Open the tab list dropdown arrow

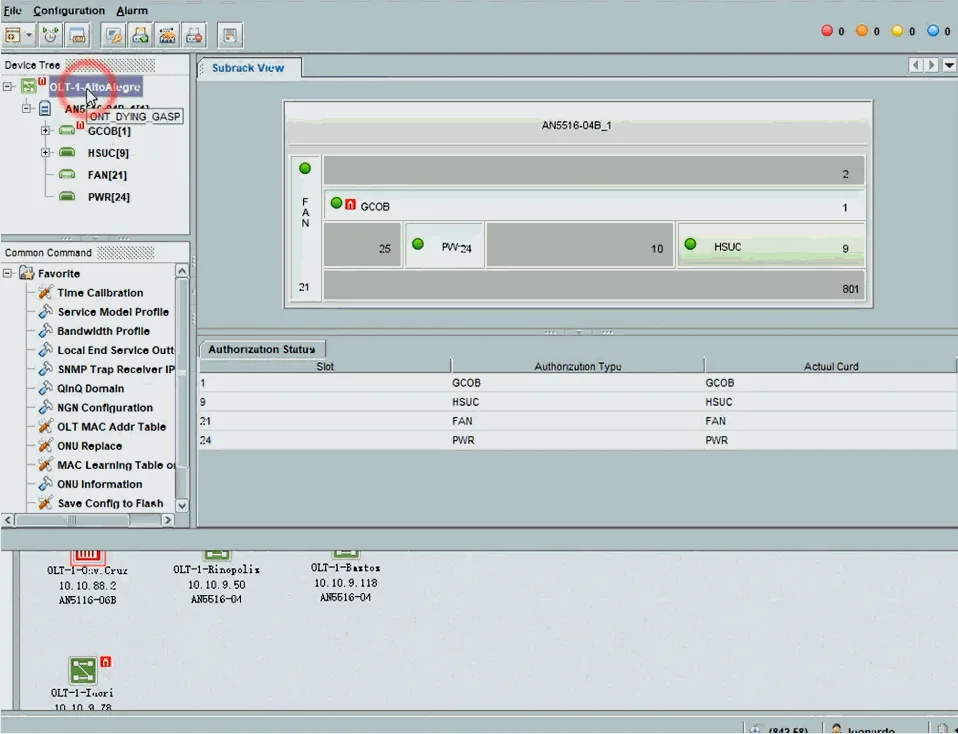point(949,65)
